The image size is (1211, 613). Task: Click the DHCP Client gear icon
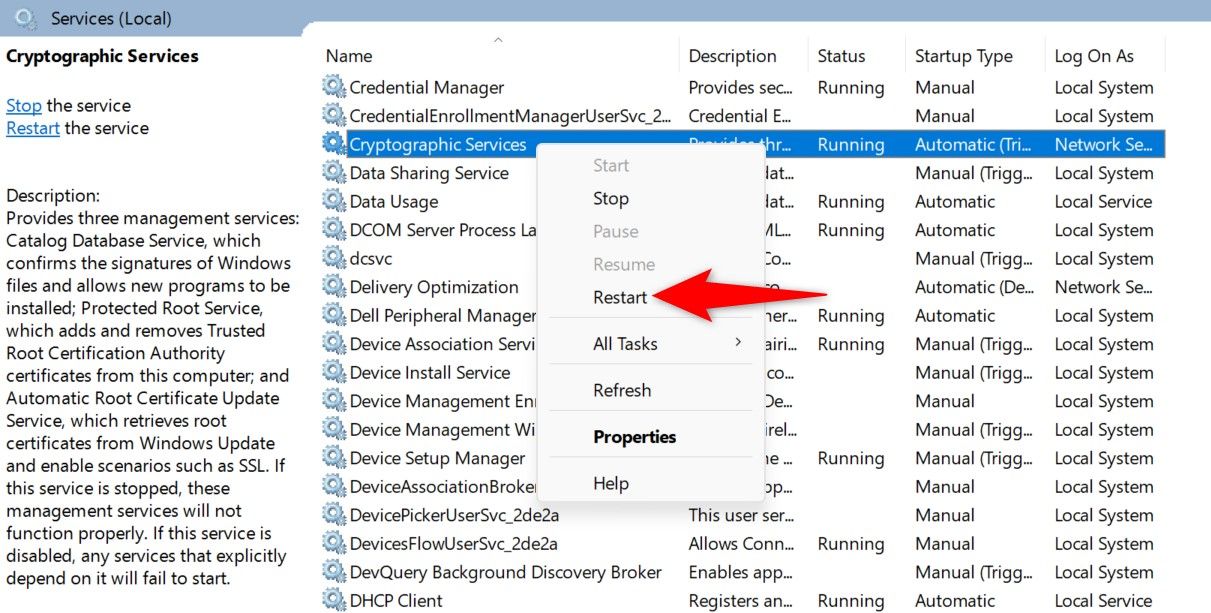click(334, 601)
